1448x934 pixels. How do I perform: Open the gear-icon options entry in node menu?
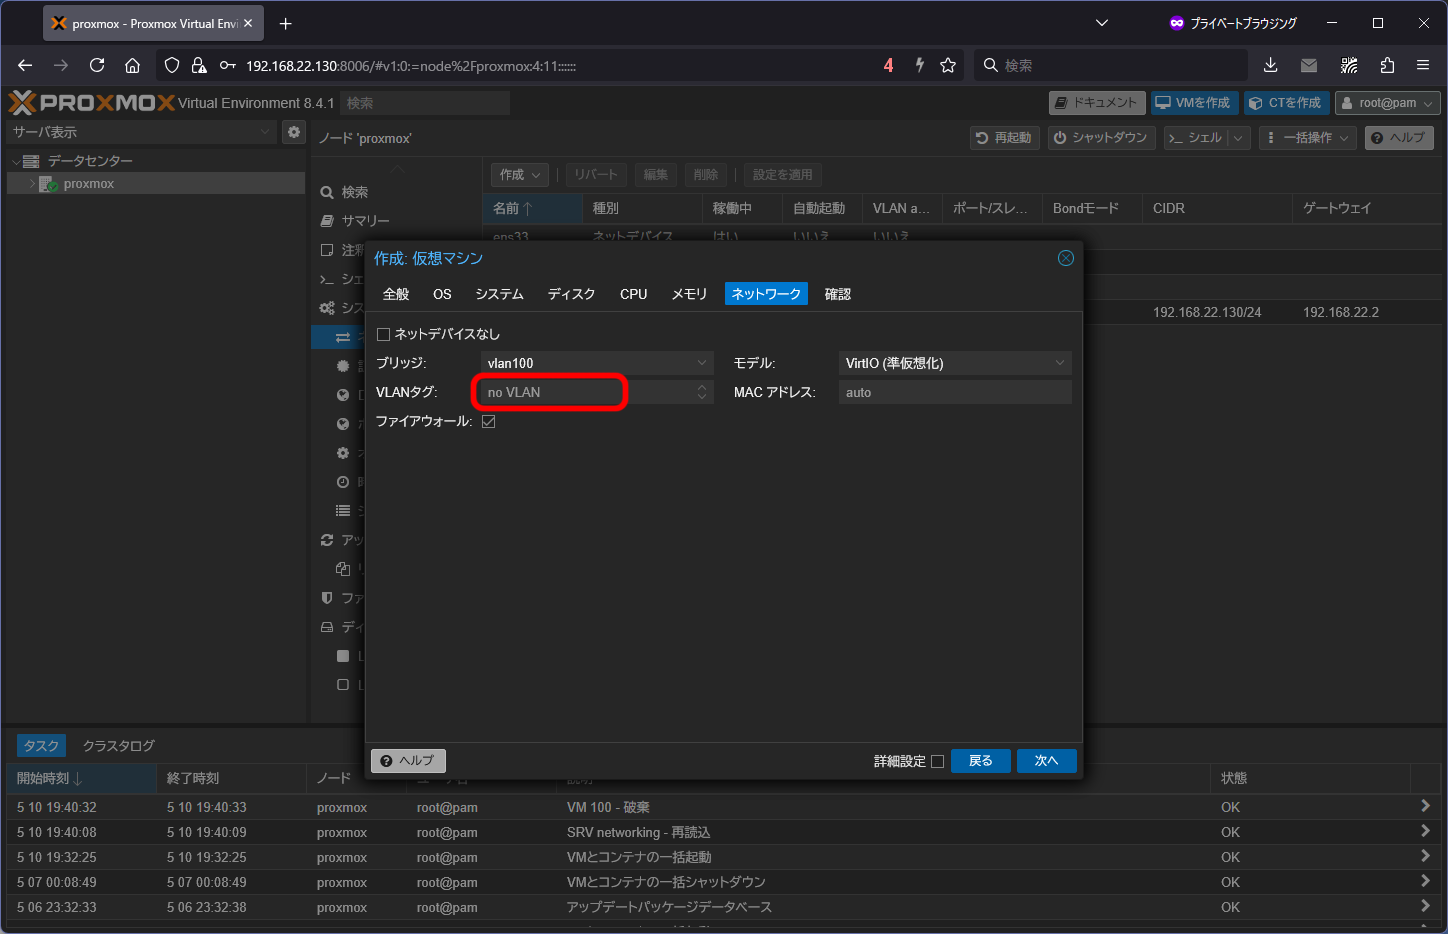[x=343, y=453]
